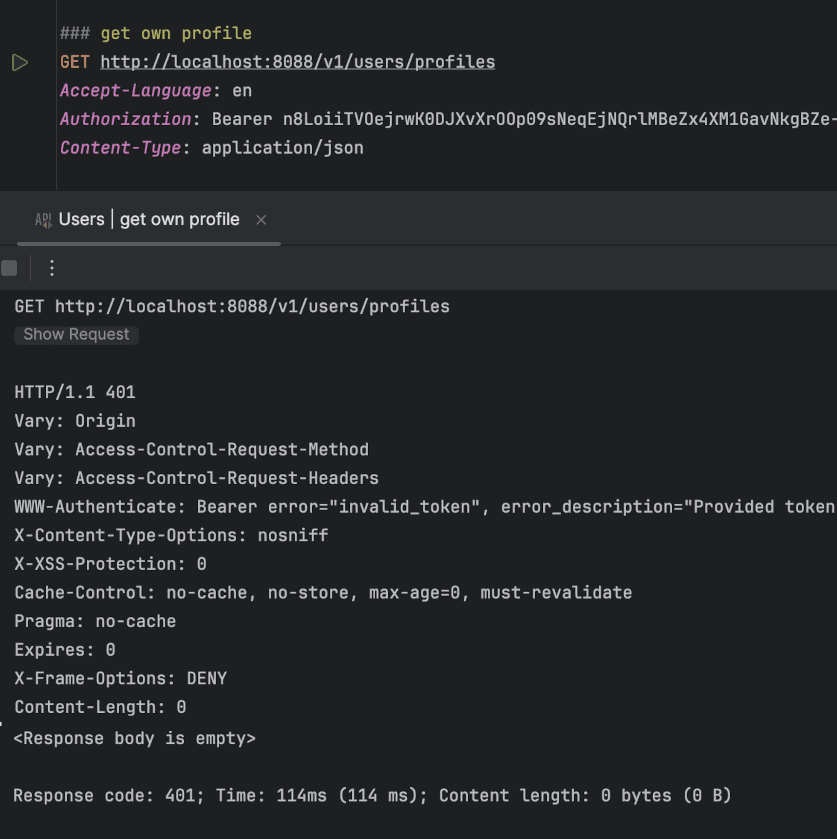Viewport: 837px width, 839px height.
Task: Click the Accept-Language header line
Action: pyautogui.click(x=156, y=91)
